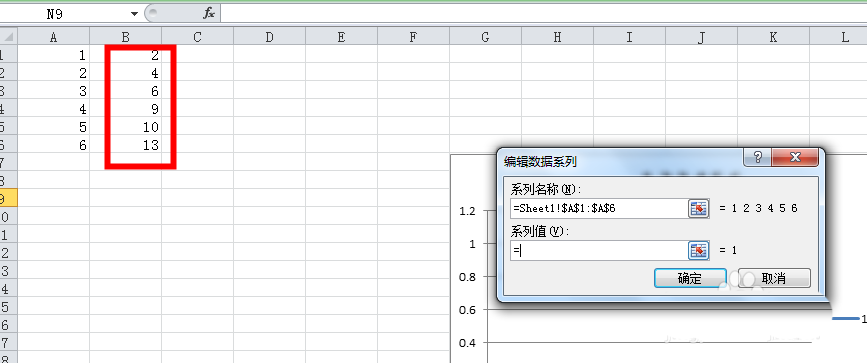Screen dimensions: 867x363
Task: Select the row 7 header
Action: pos(9,162)
